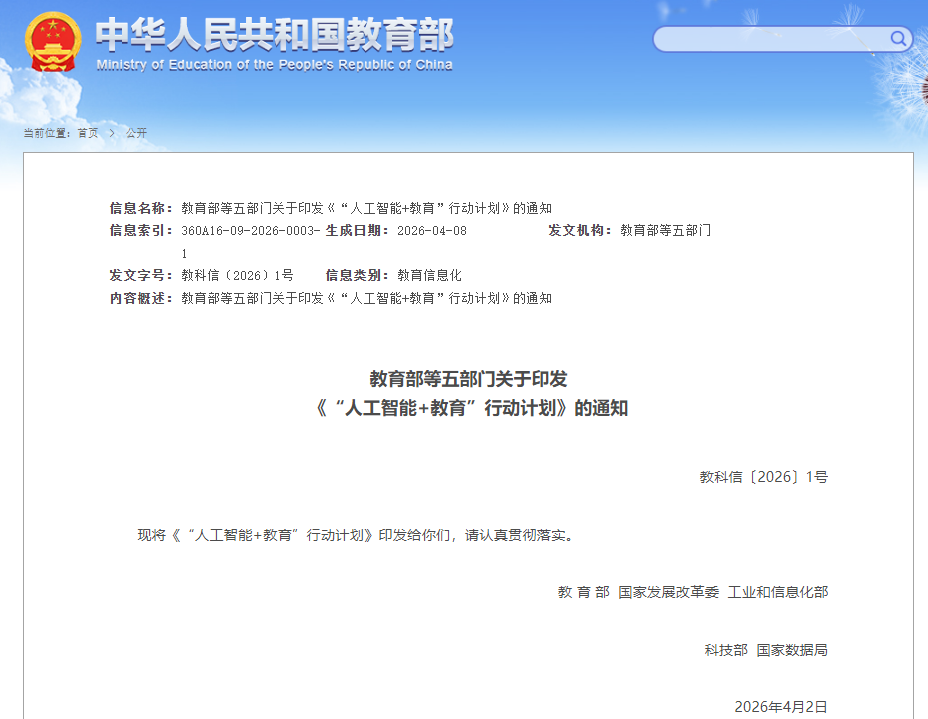Click the breadcrumb arrow separator

click(112, 133)
